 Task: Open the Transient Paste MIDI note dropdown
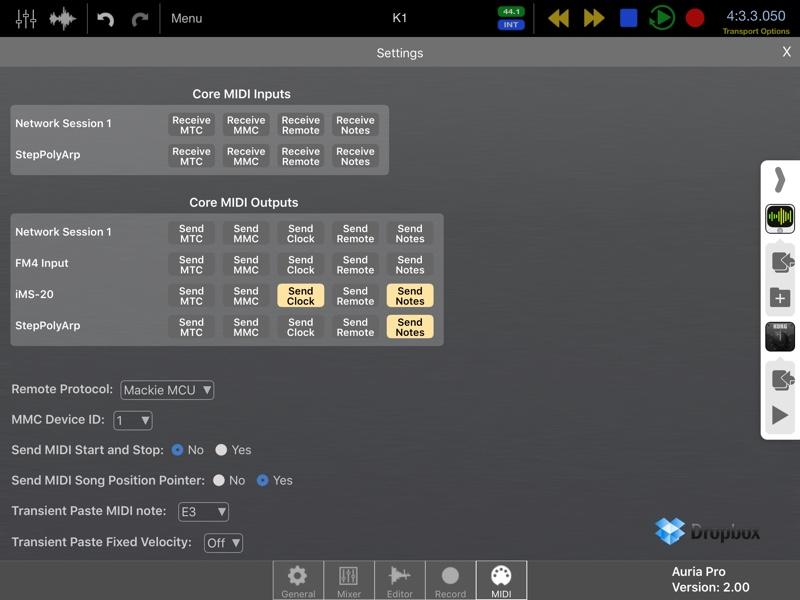204,512
